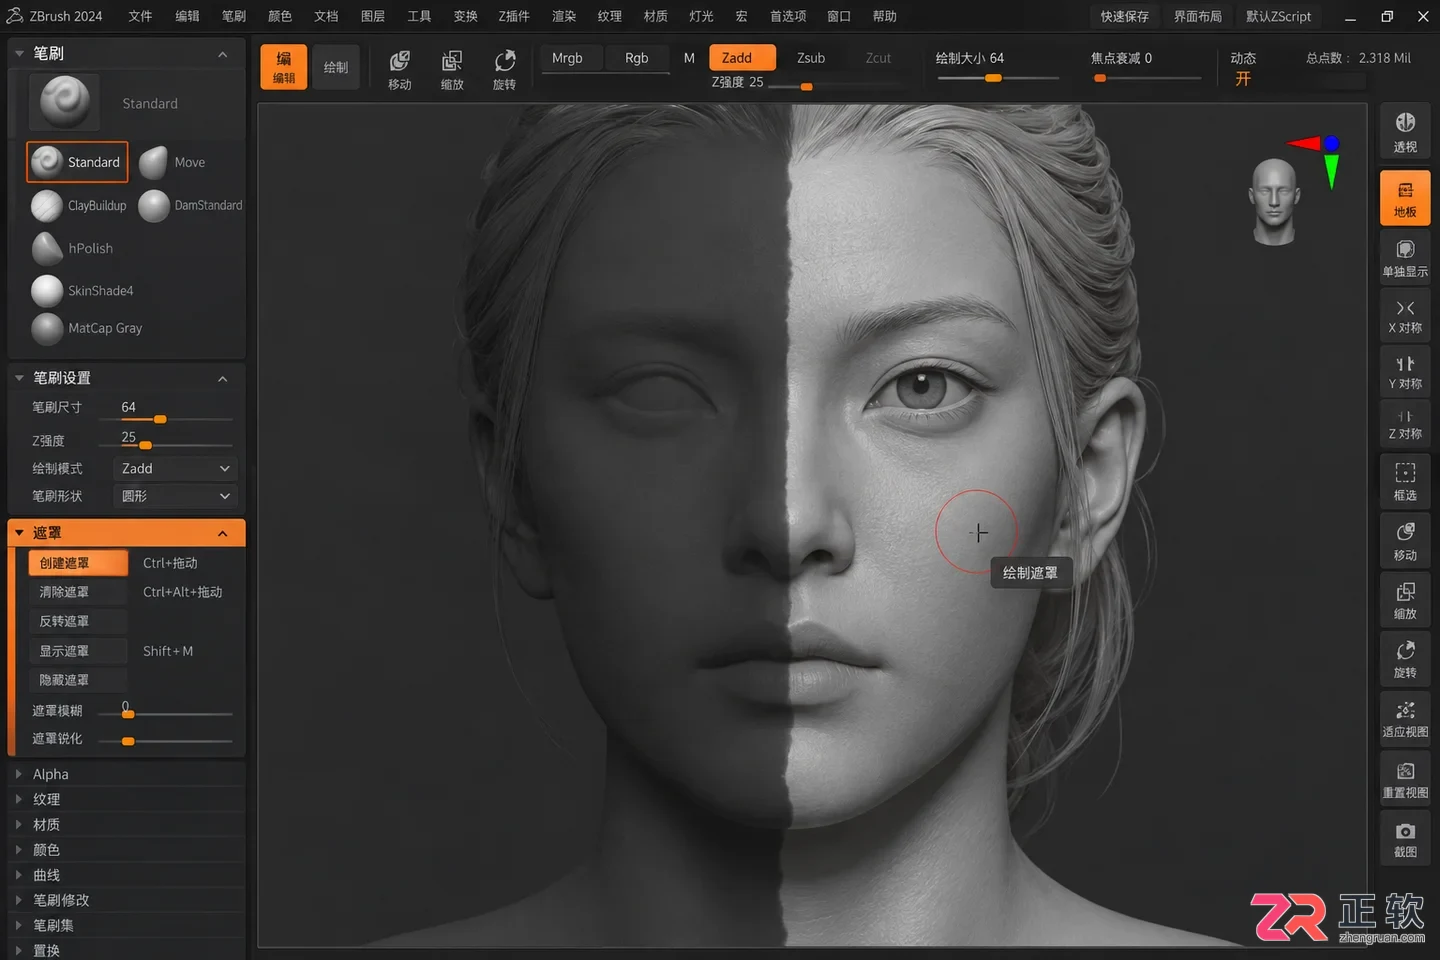Screen dimensions: 1440x960
Task: Click 创建遮罩 button
Action: click(78, 563)
